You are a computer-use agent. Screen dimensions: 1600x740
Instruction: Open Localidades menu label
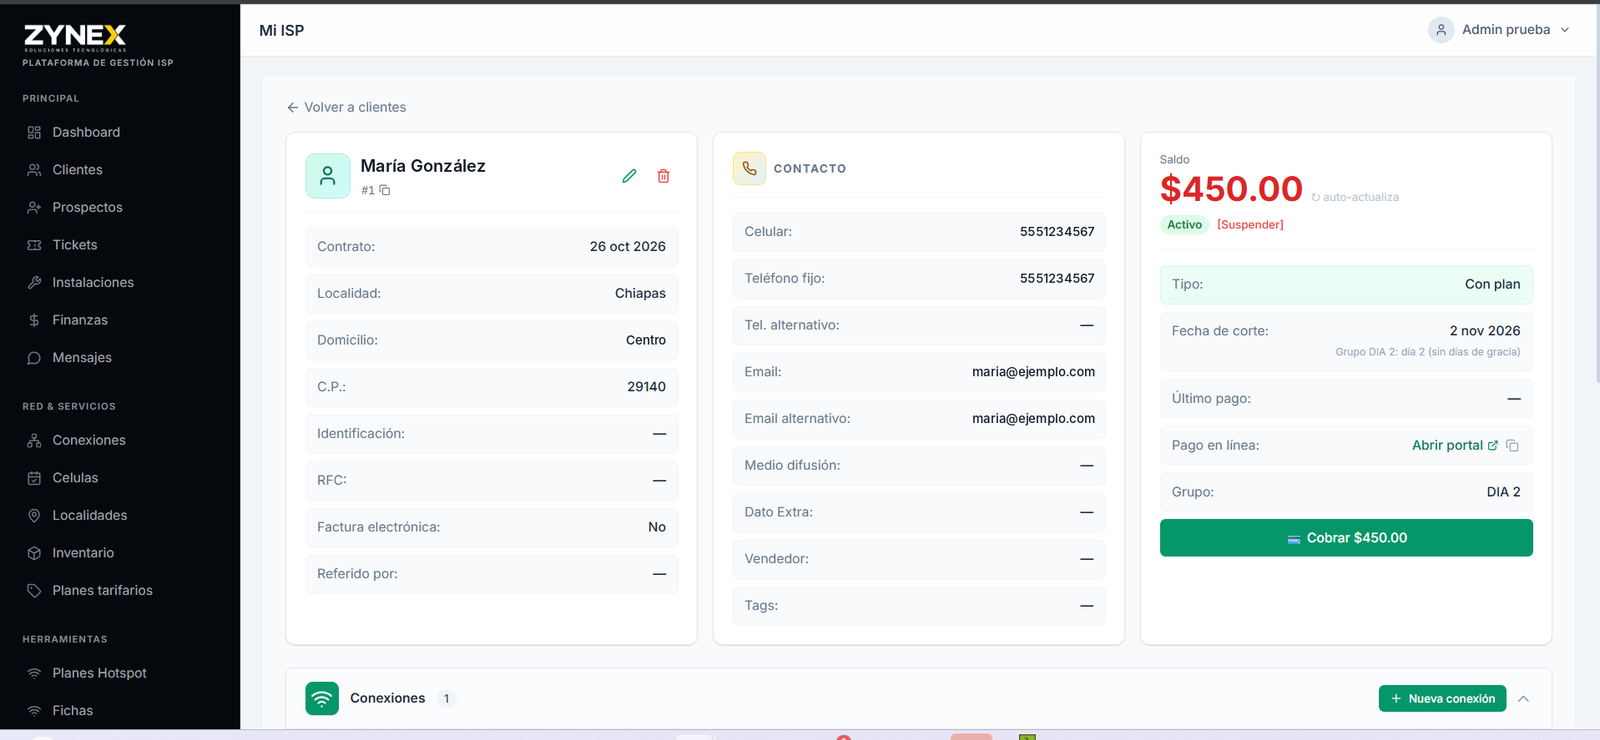click(90, 516)
